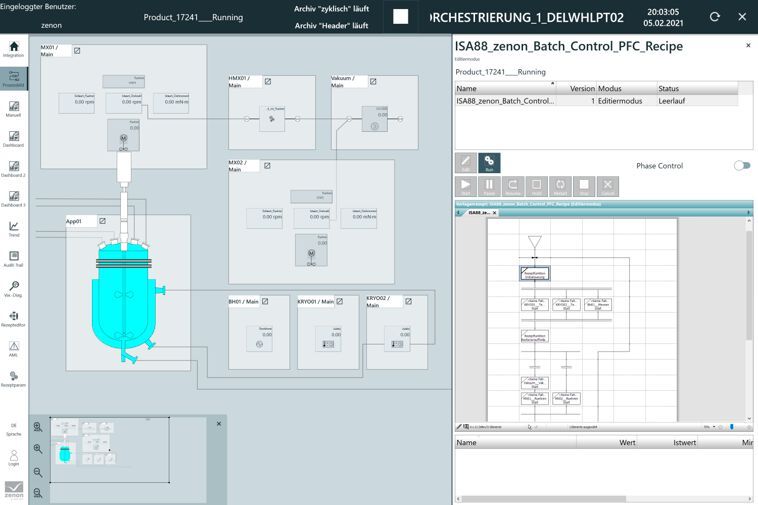This screenshot has width=758, height=505.
Task: Click the parameter table Name column header
Action: coord(515,443)
